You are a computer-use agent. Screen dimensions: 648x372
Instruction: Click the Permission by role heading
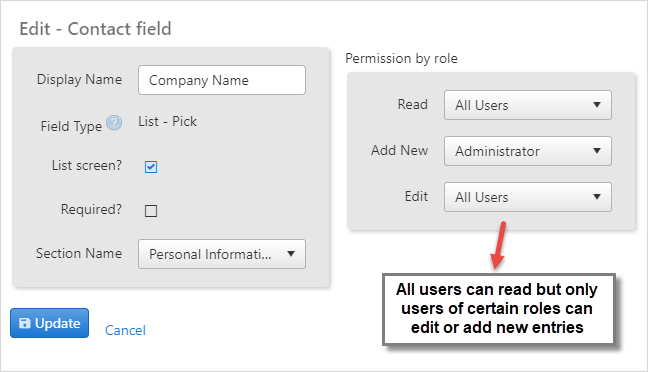pyautogui.click(x=401, y=59)
